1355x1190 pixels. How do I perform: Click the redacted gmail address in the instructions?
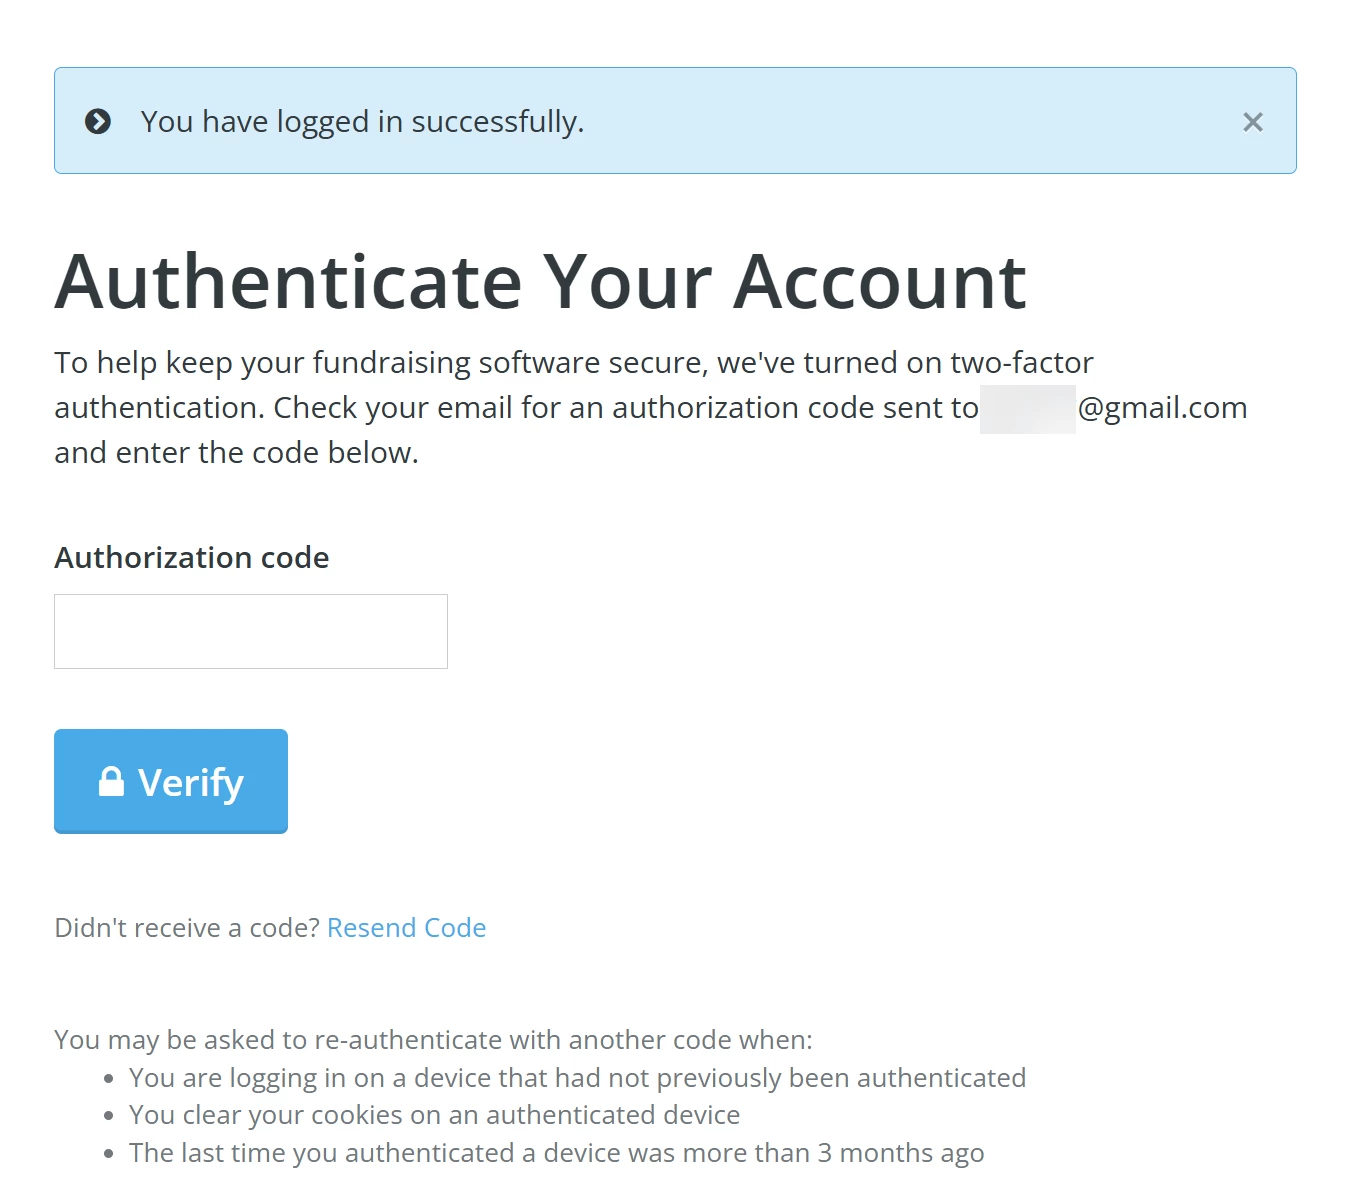click(x=1027, y=408)
